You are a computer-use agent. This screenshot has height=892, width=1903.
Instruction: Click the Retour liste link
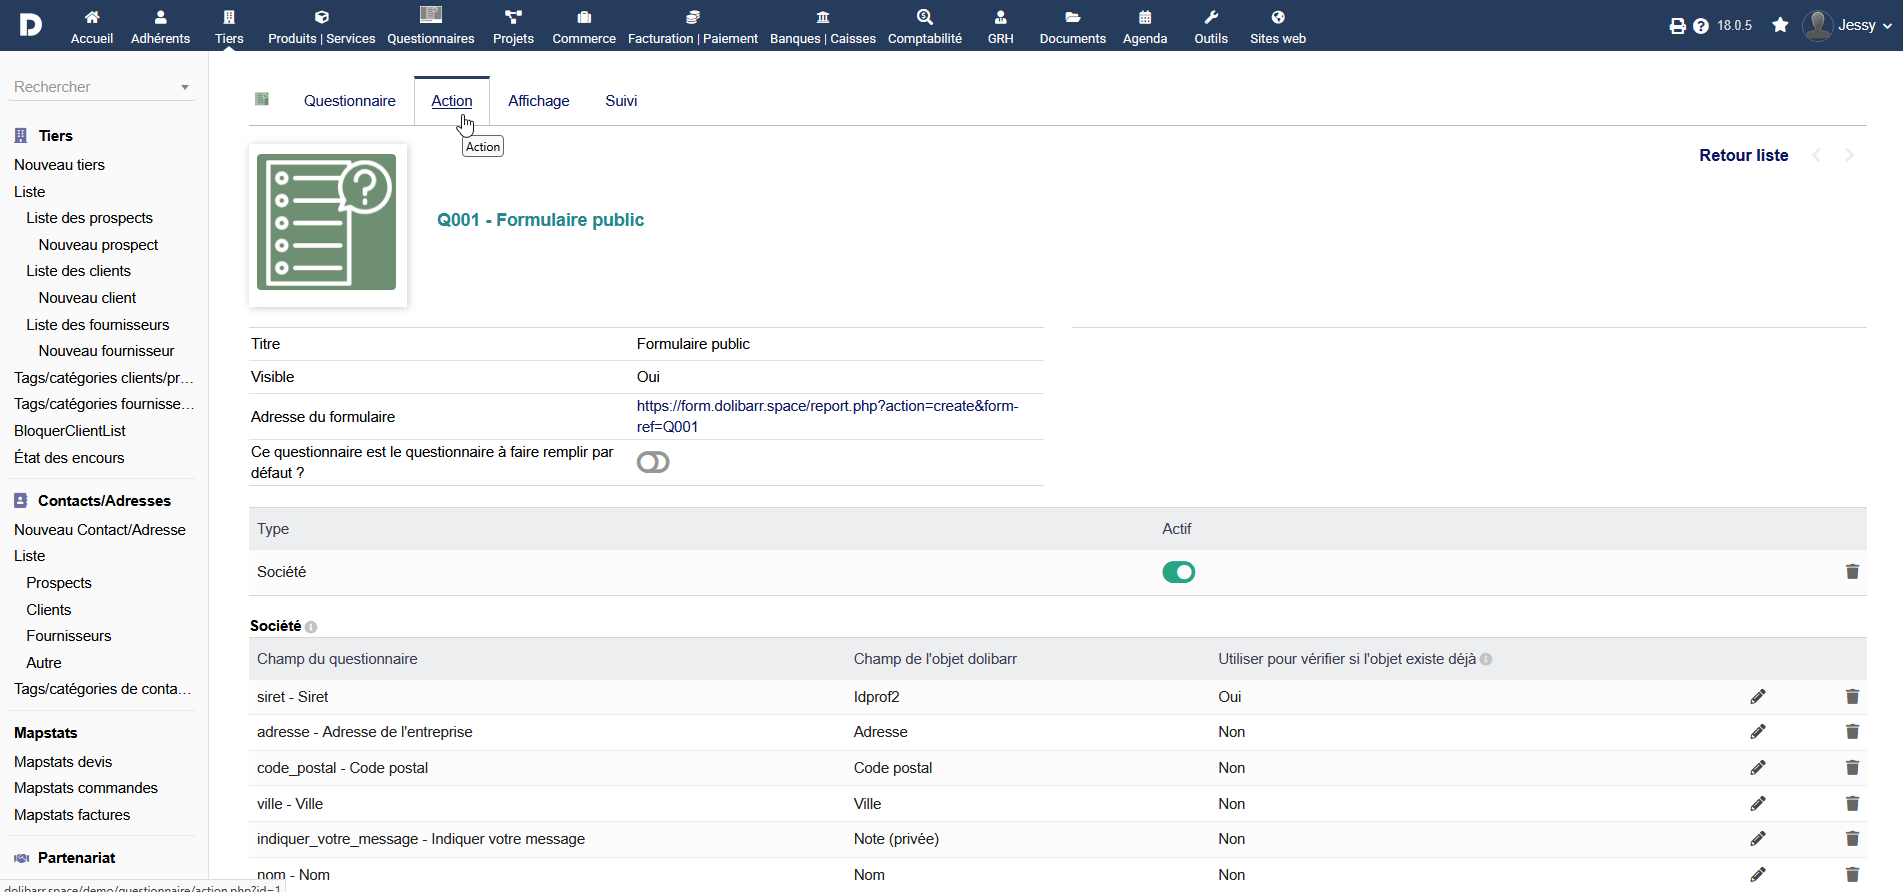[1744, 155]
